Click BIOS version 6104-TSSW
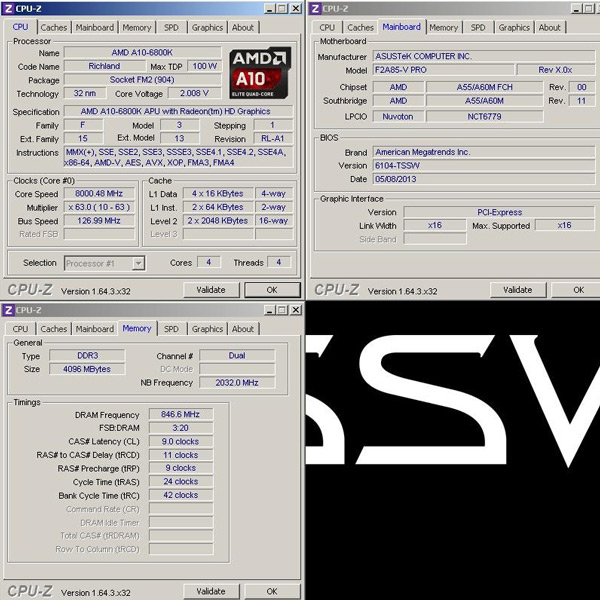The width and height of the screenshot is (600, 600). 484,166
